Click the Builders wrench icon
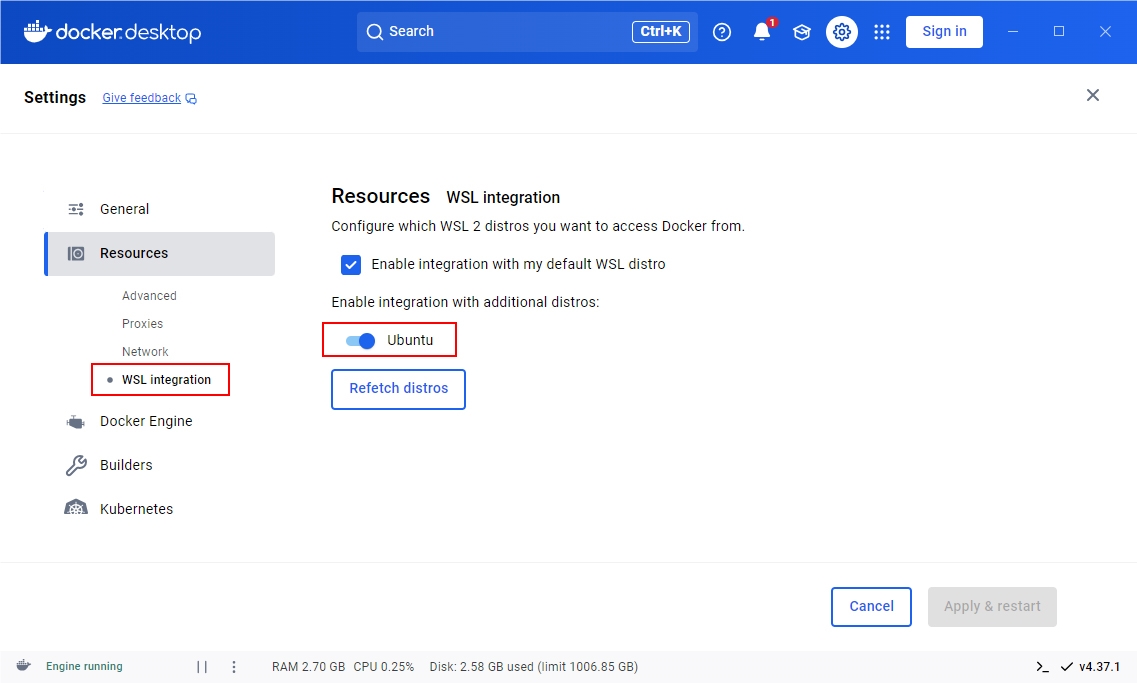1137x683 pixels. coord(76,465)
